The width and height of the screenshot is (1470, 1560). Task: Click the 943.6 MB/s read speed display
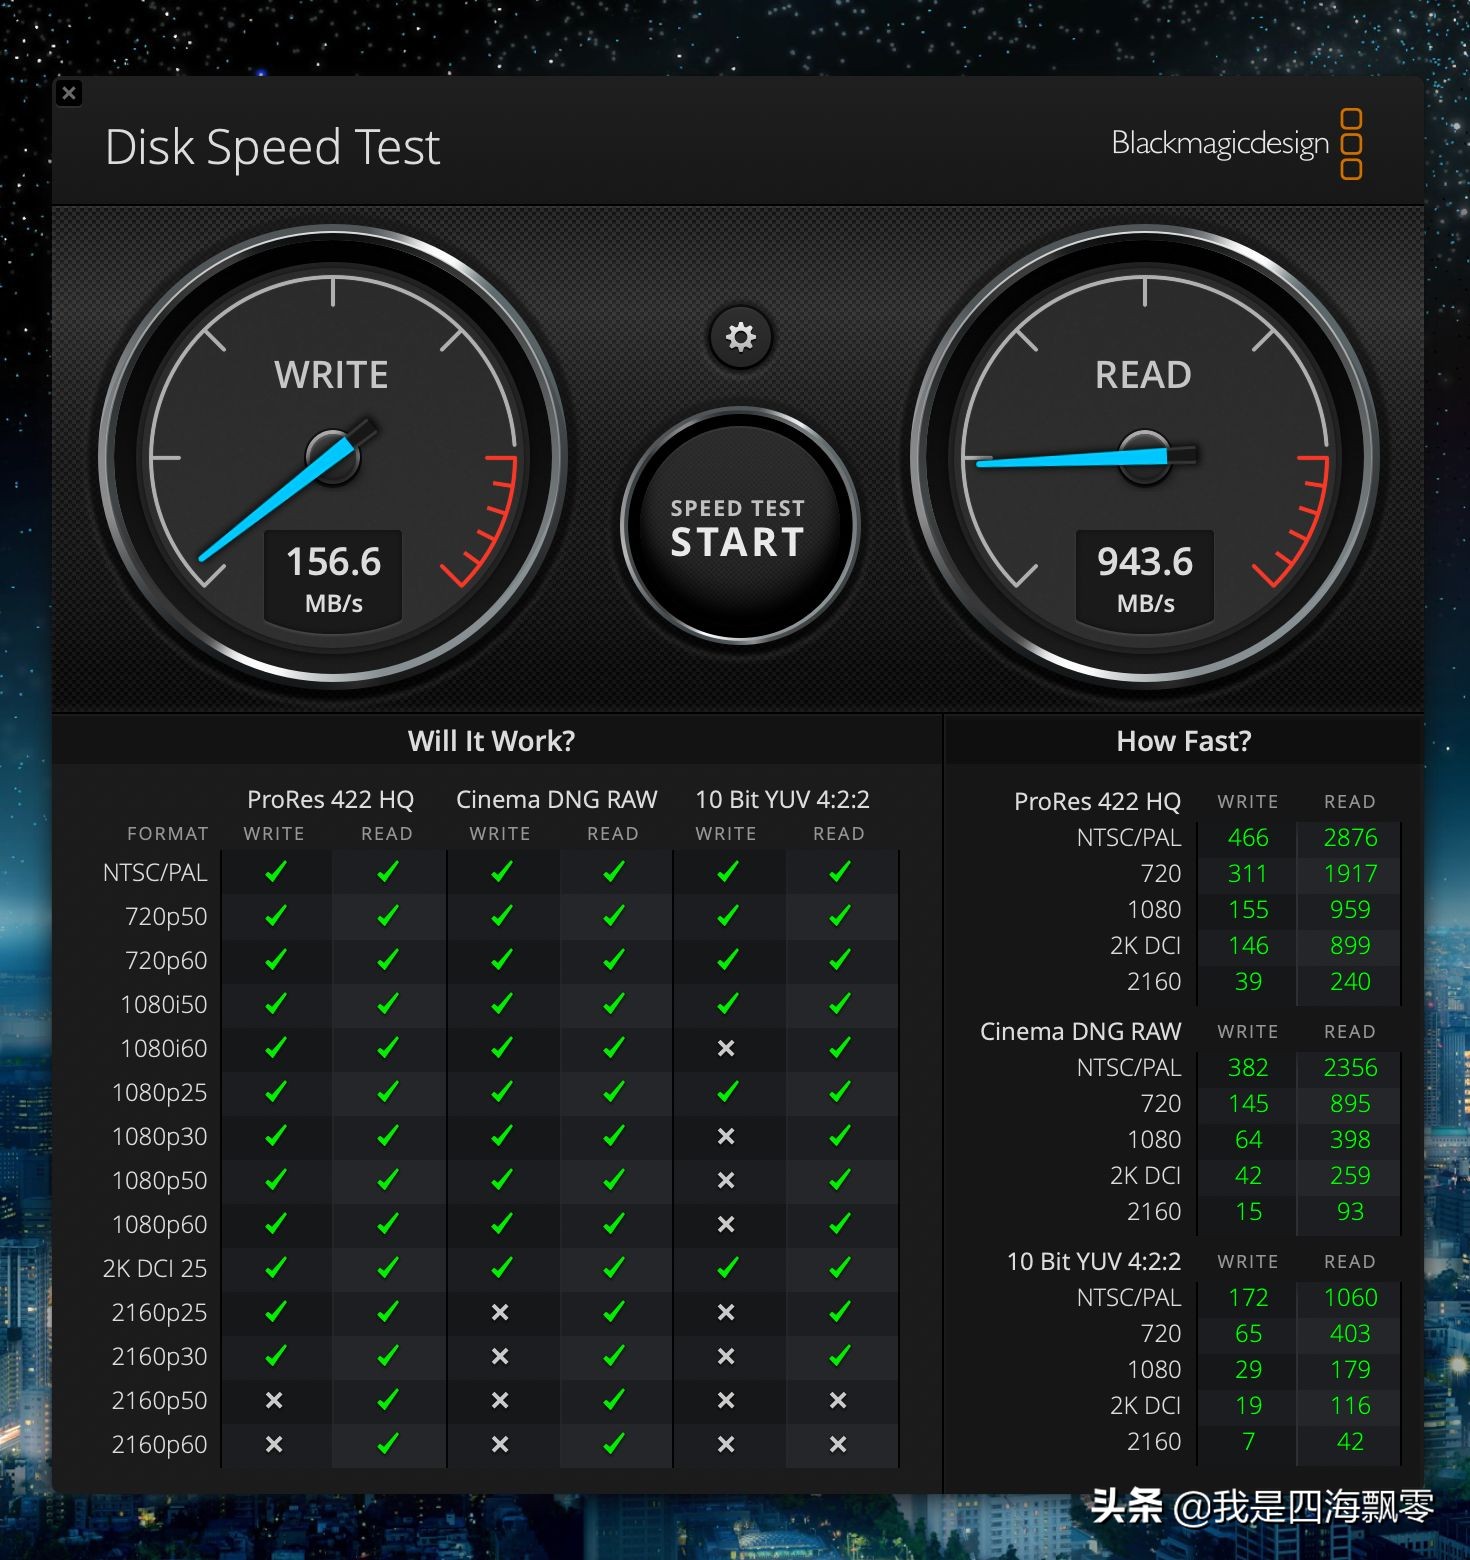tap(1143, 578)
